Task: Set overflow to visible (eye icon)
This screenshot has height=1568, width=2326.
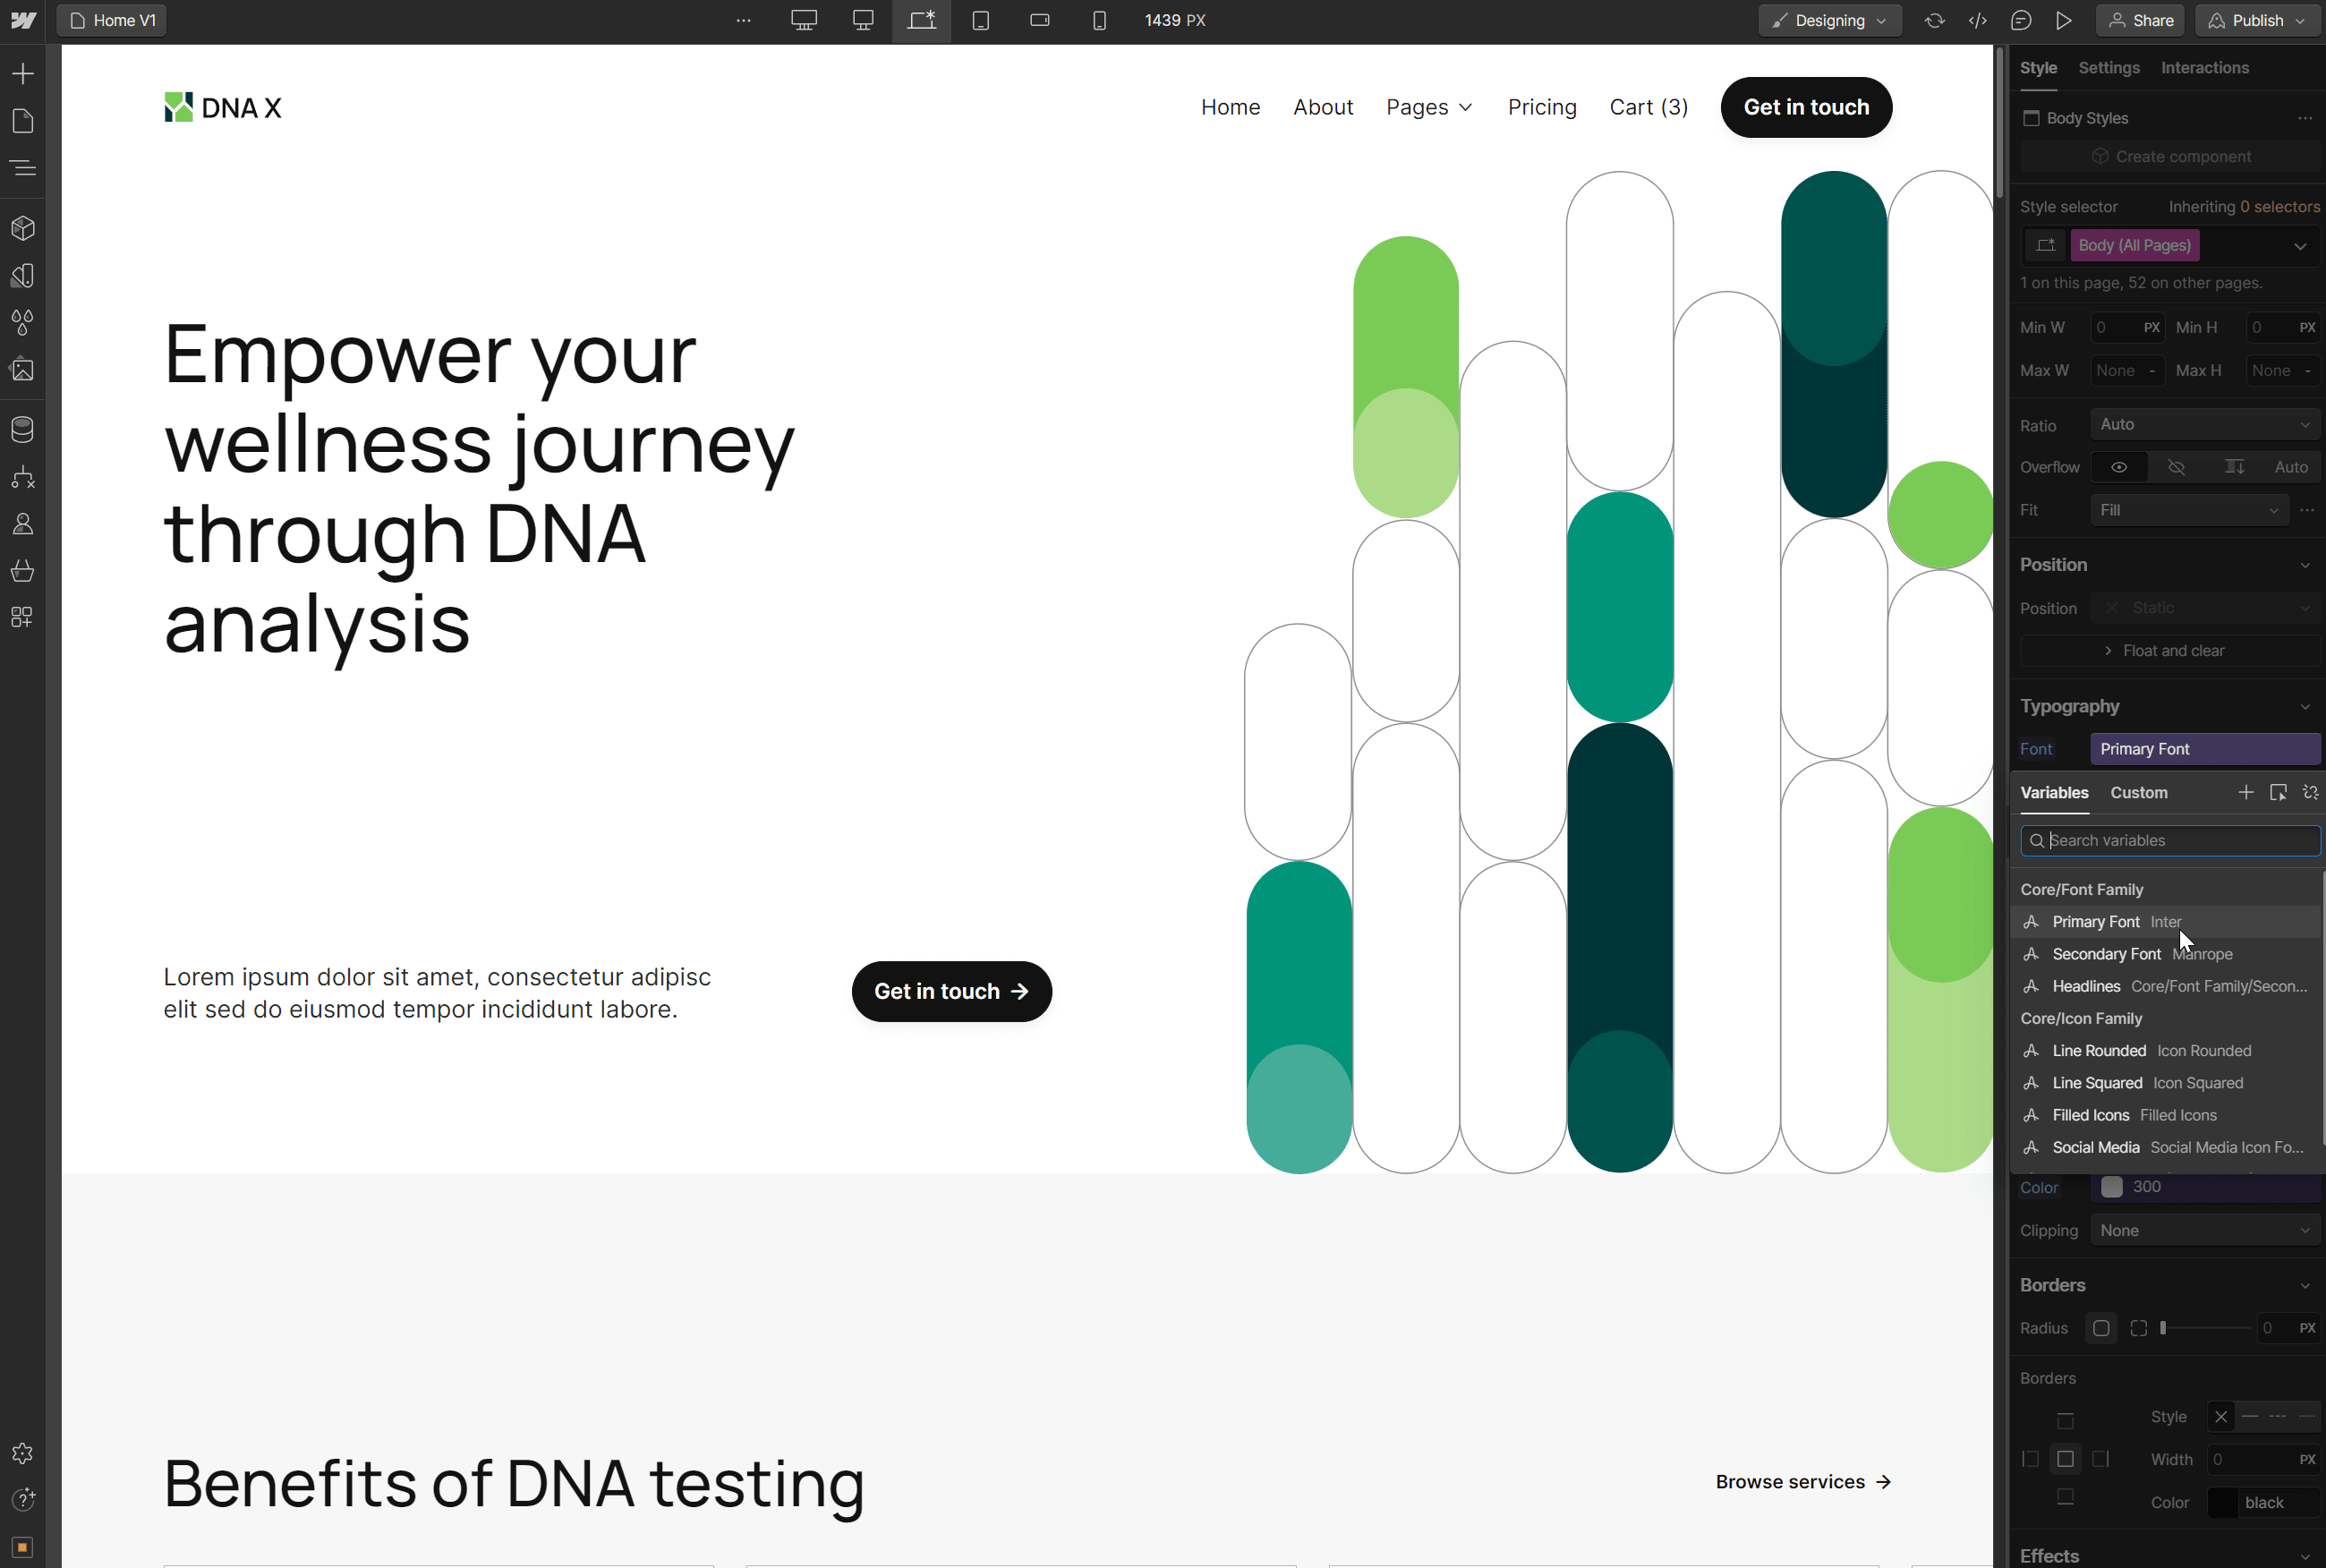Action: pos(2119,467)
